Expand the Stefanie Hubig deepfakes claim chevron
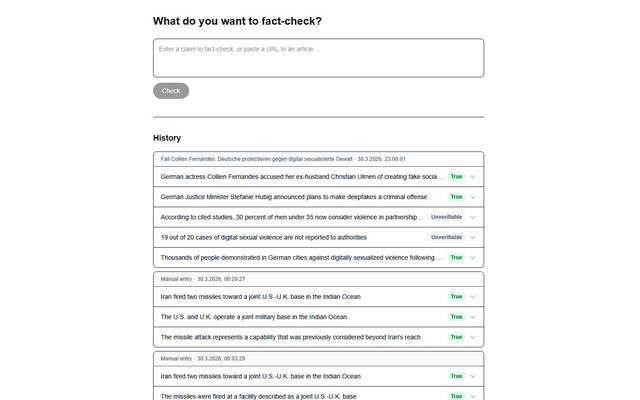This screenshot has width=640, height=400. coord(473,197)
